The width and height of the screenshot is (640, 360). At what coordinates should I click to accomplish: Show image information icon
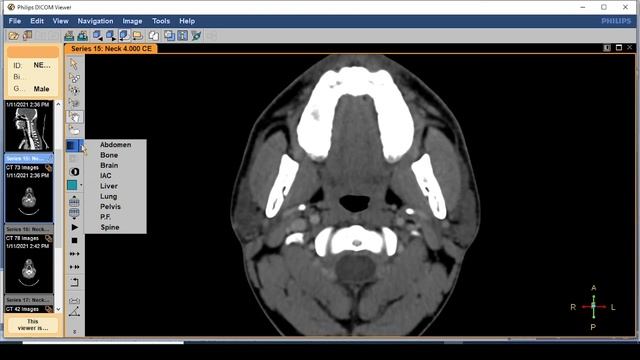(x=182, y=36)
